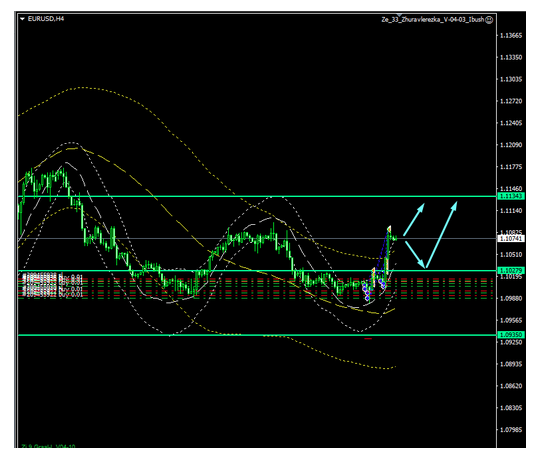Click the 1.12720 price scale value
The width and height of the screenshot is (536, 457).
point(511,101)
